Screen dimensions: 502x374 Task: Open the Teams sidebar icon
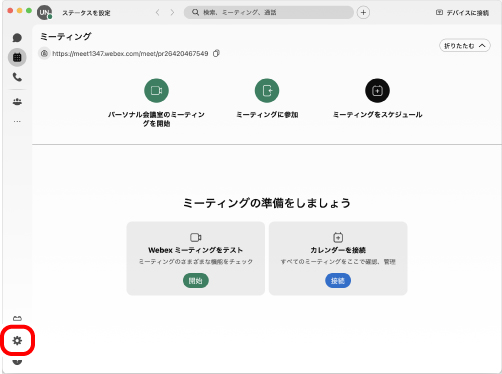click(x=17, y=102)
